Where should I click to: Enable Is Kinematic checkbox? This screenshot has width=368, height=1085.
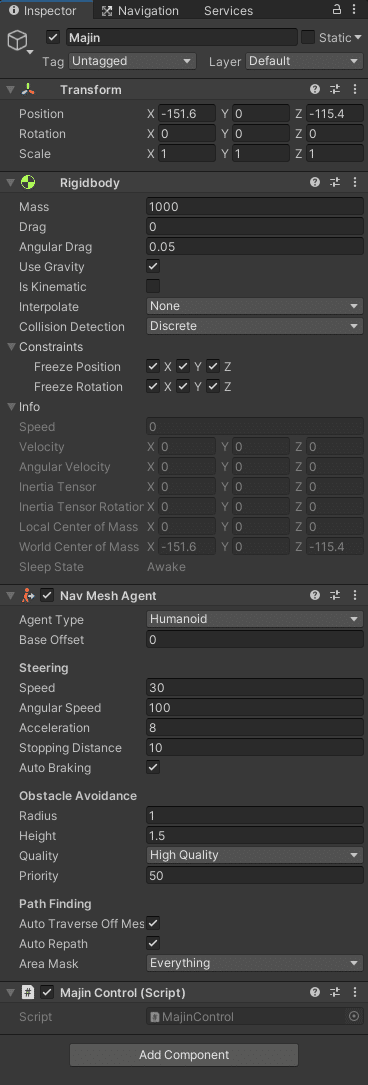click(x=154, y=286)
